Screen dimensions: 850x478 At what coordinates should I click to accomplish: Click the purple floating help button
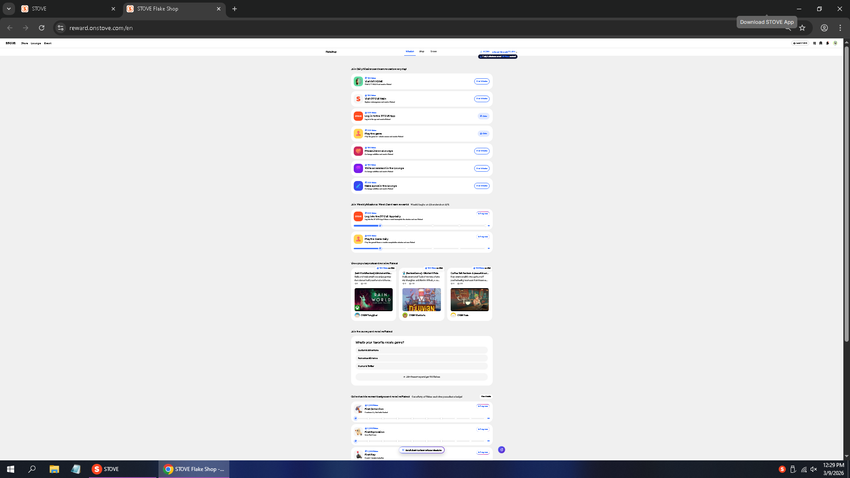click(501, 450)
